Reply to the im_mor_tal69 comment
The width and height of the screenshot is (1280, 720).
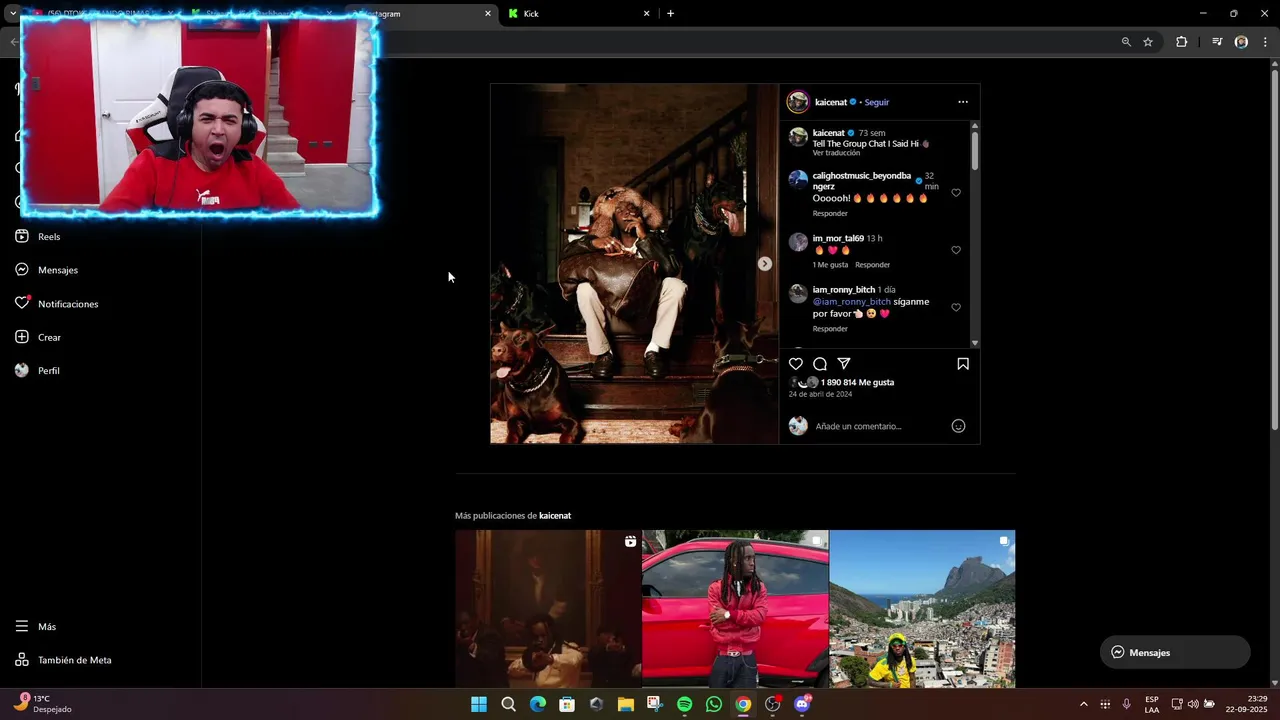pyautogui.click(x=872, y=265)
